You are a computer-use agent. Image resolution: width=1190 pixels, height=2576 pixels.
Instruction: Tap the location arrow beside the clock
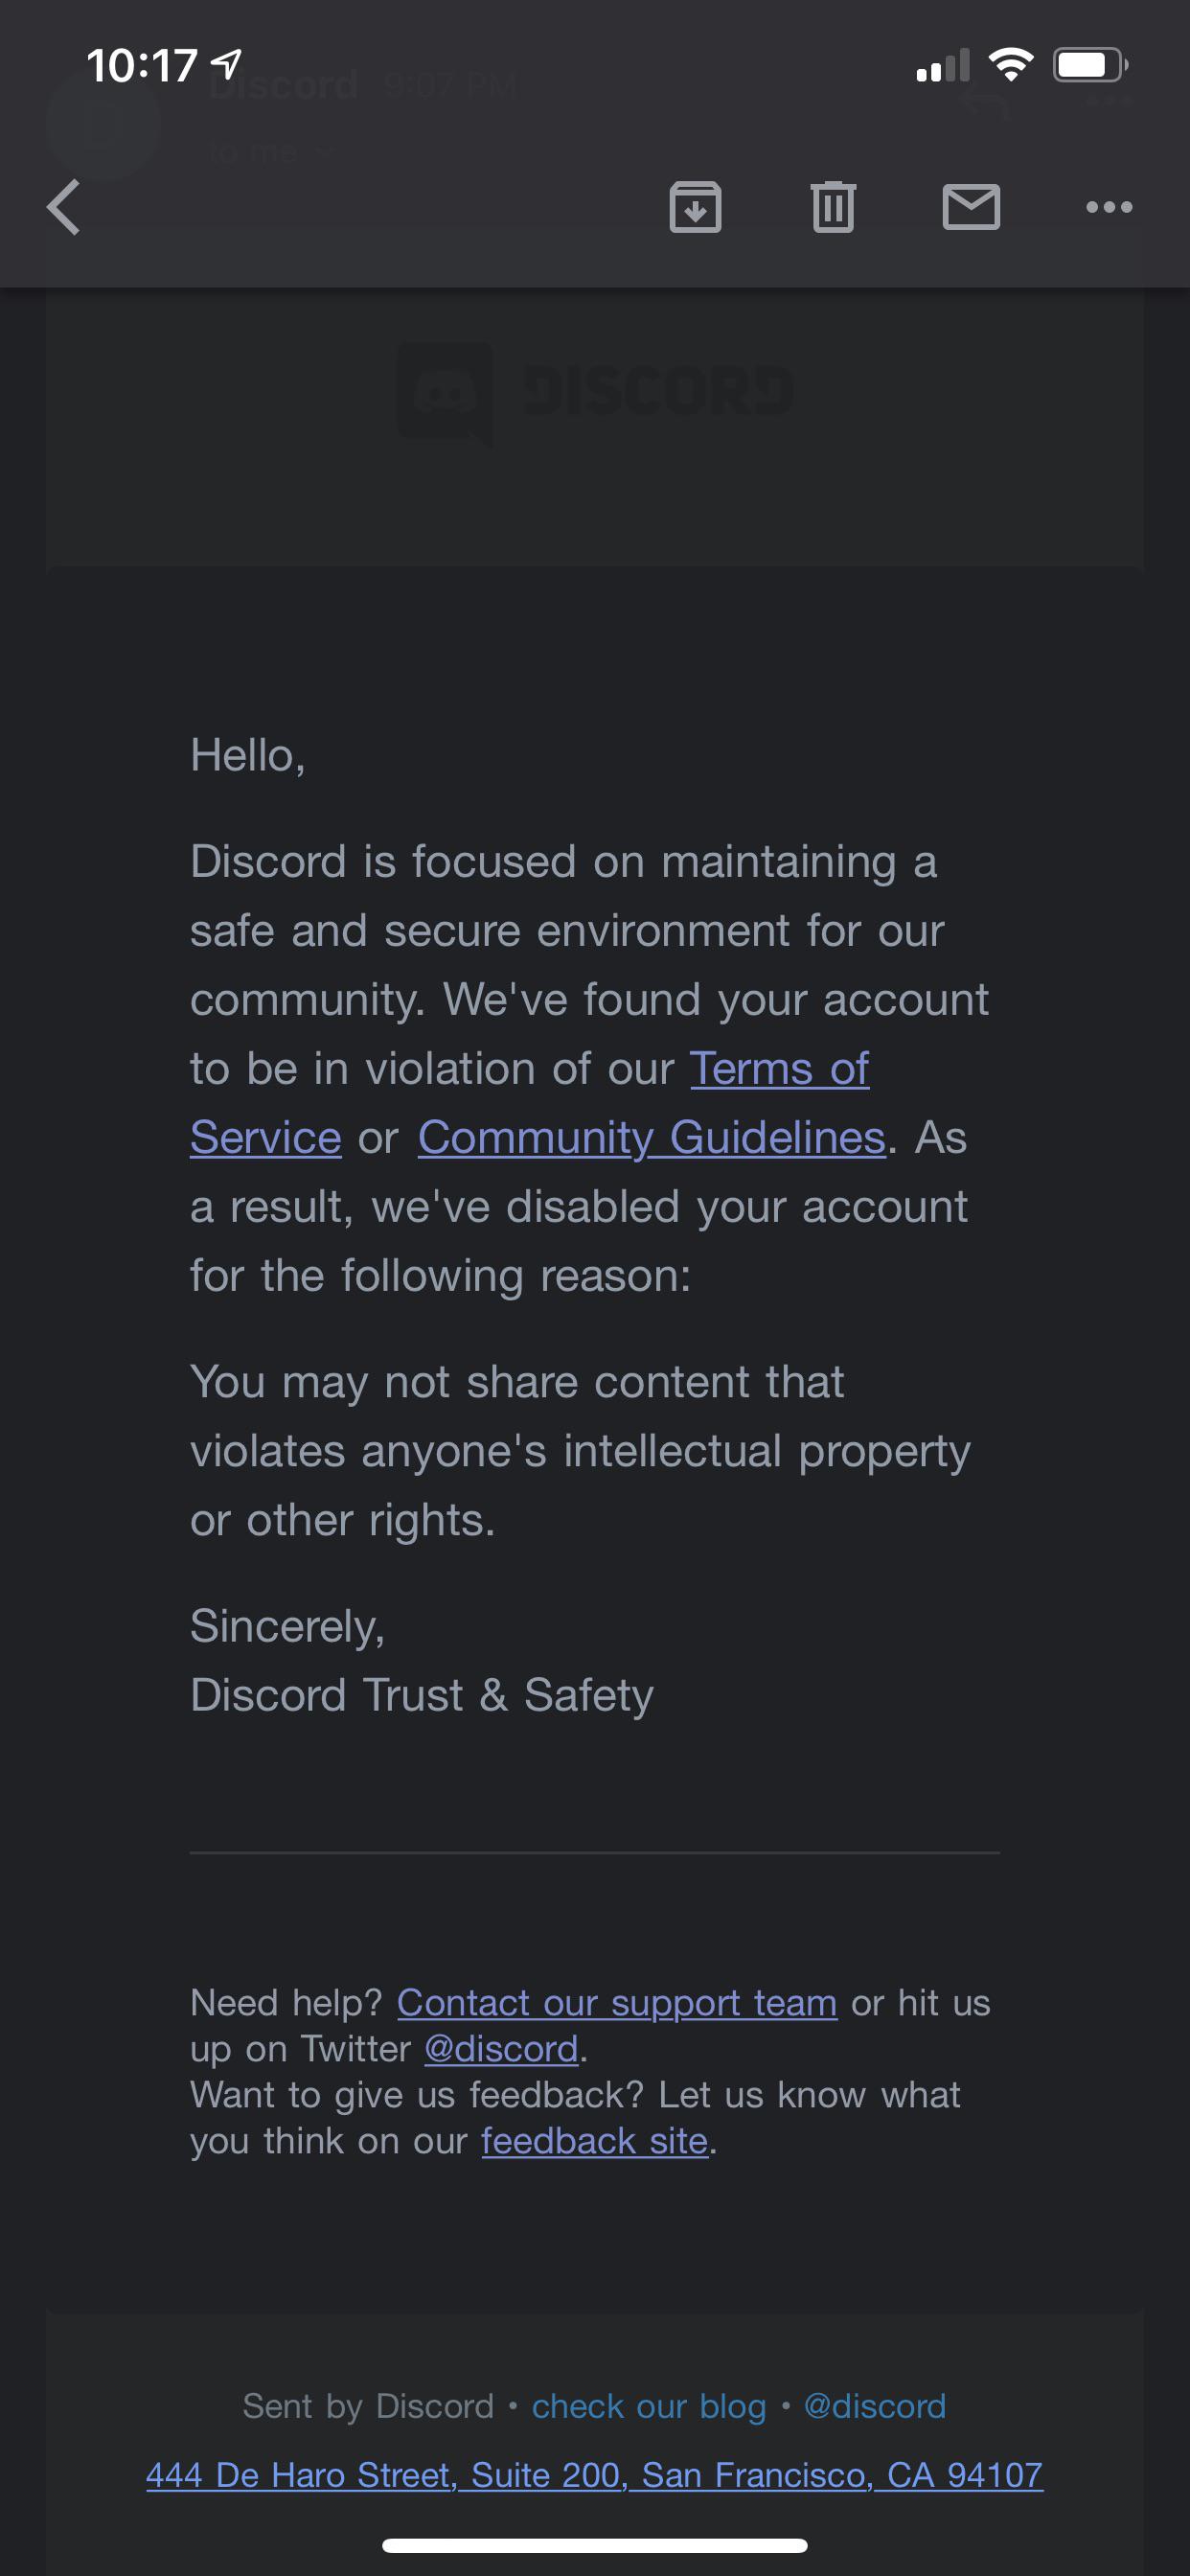227,65
